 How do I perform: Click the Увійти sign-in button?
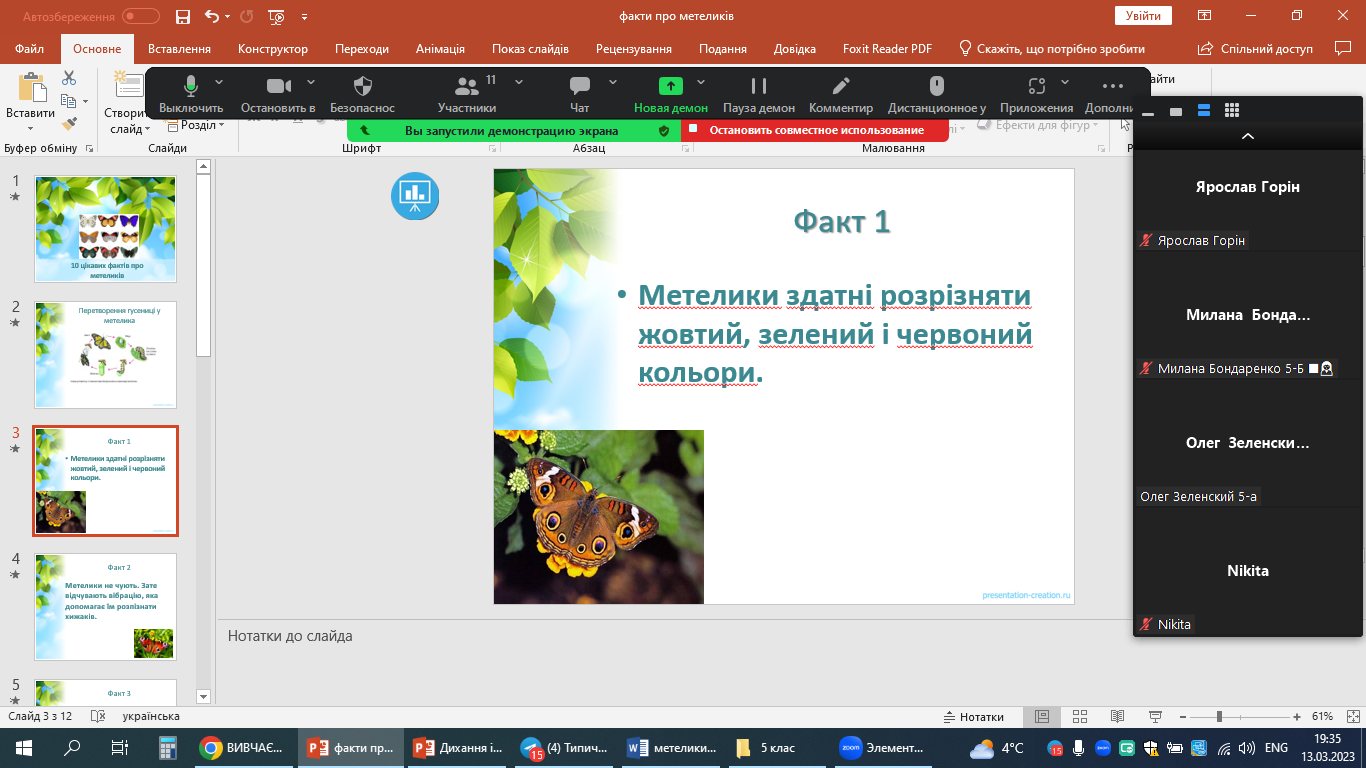tap(1143, 16)
